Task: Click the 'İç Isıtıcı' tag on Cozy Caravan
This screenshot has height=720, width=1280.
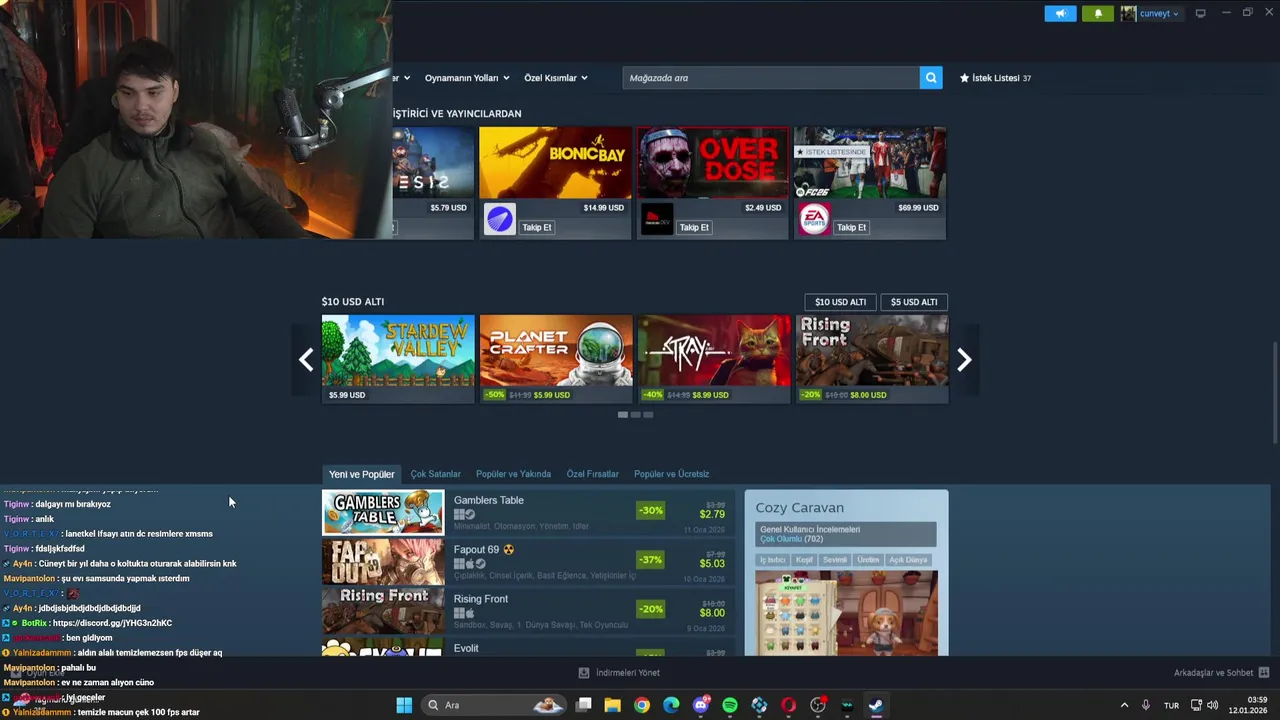Action: pos(772,560)
